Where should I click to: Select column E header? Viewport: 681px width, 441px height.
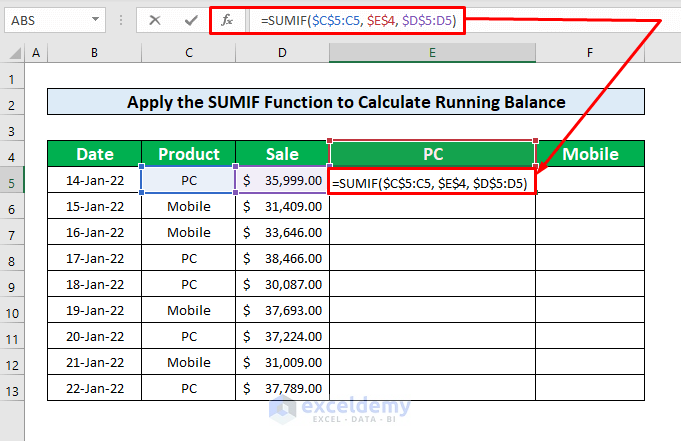432,52
